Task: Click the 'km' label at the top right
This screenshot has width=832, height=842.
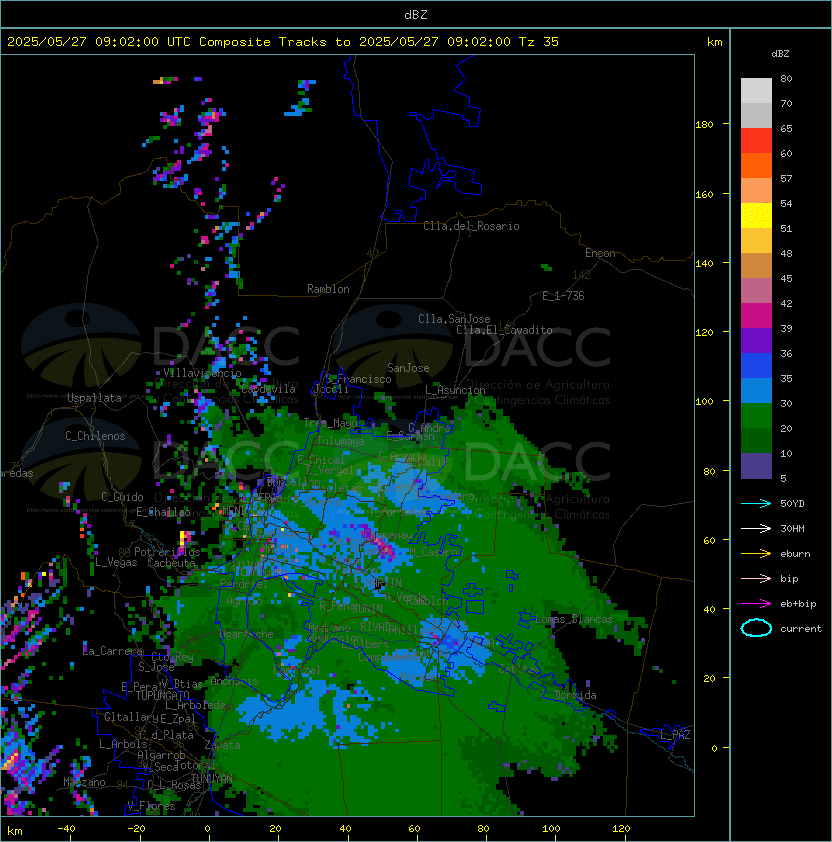Action: [x=714, y=42]
